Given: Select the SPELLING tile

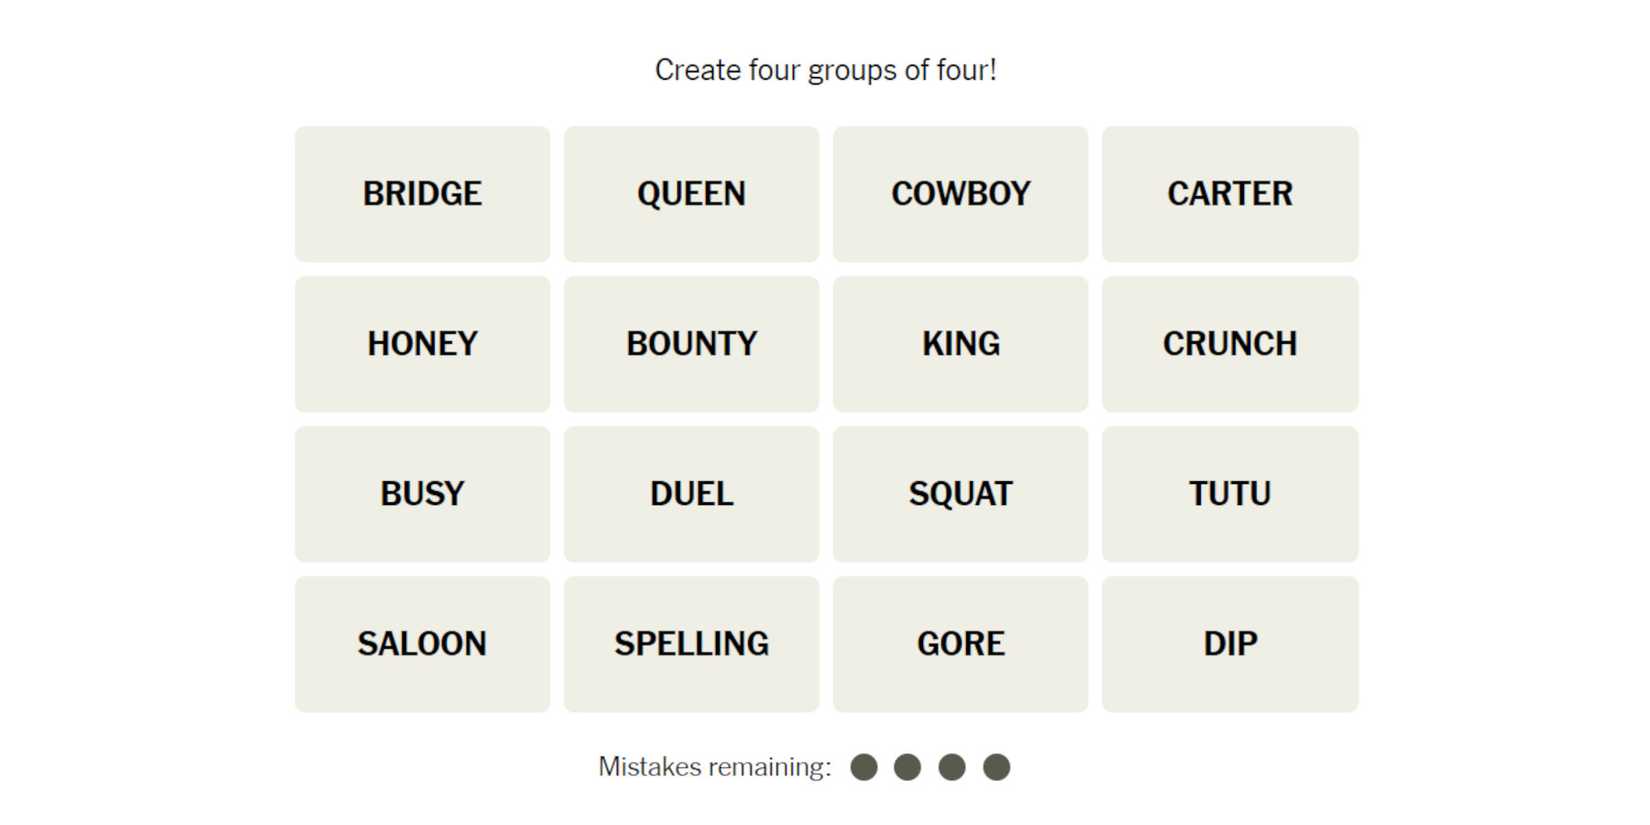Looking at the screenshot, I should click(x=691, y=644).
